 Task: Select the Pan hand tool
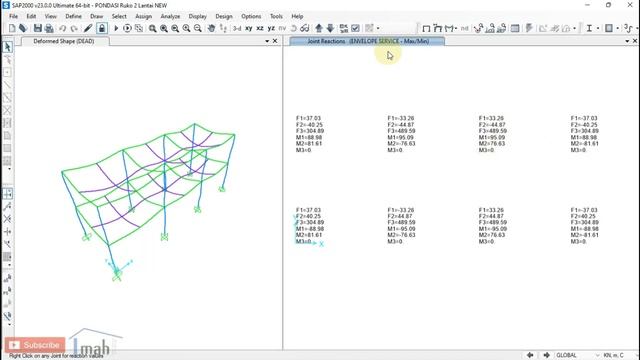click(x=211, y=28)
